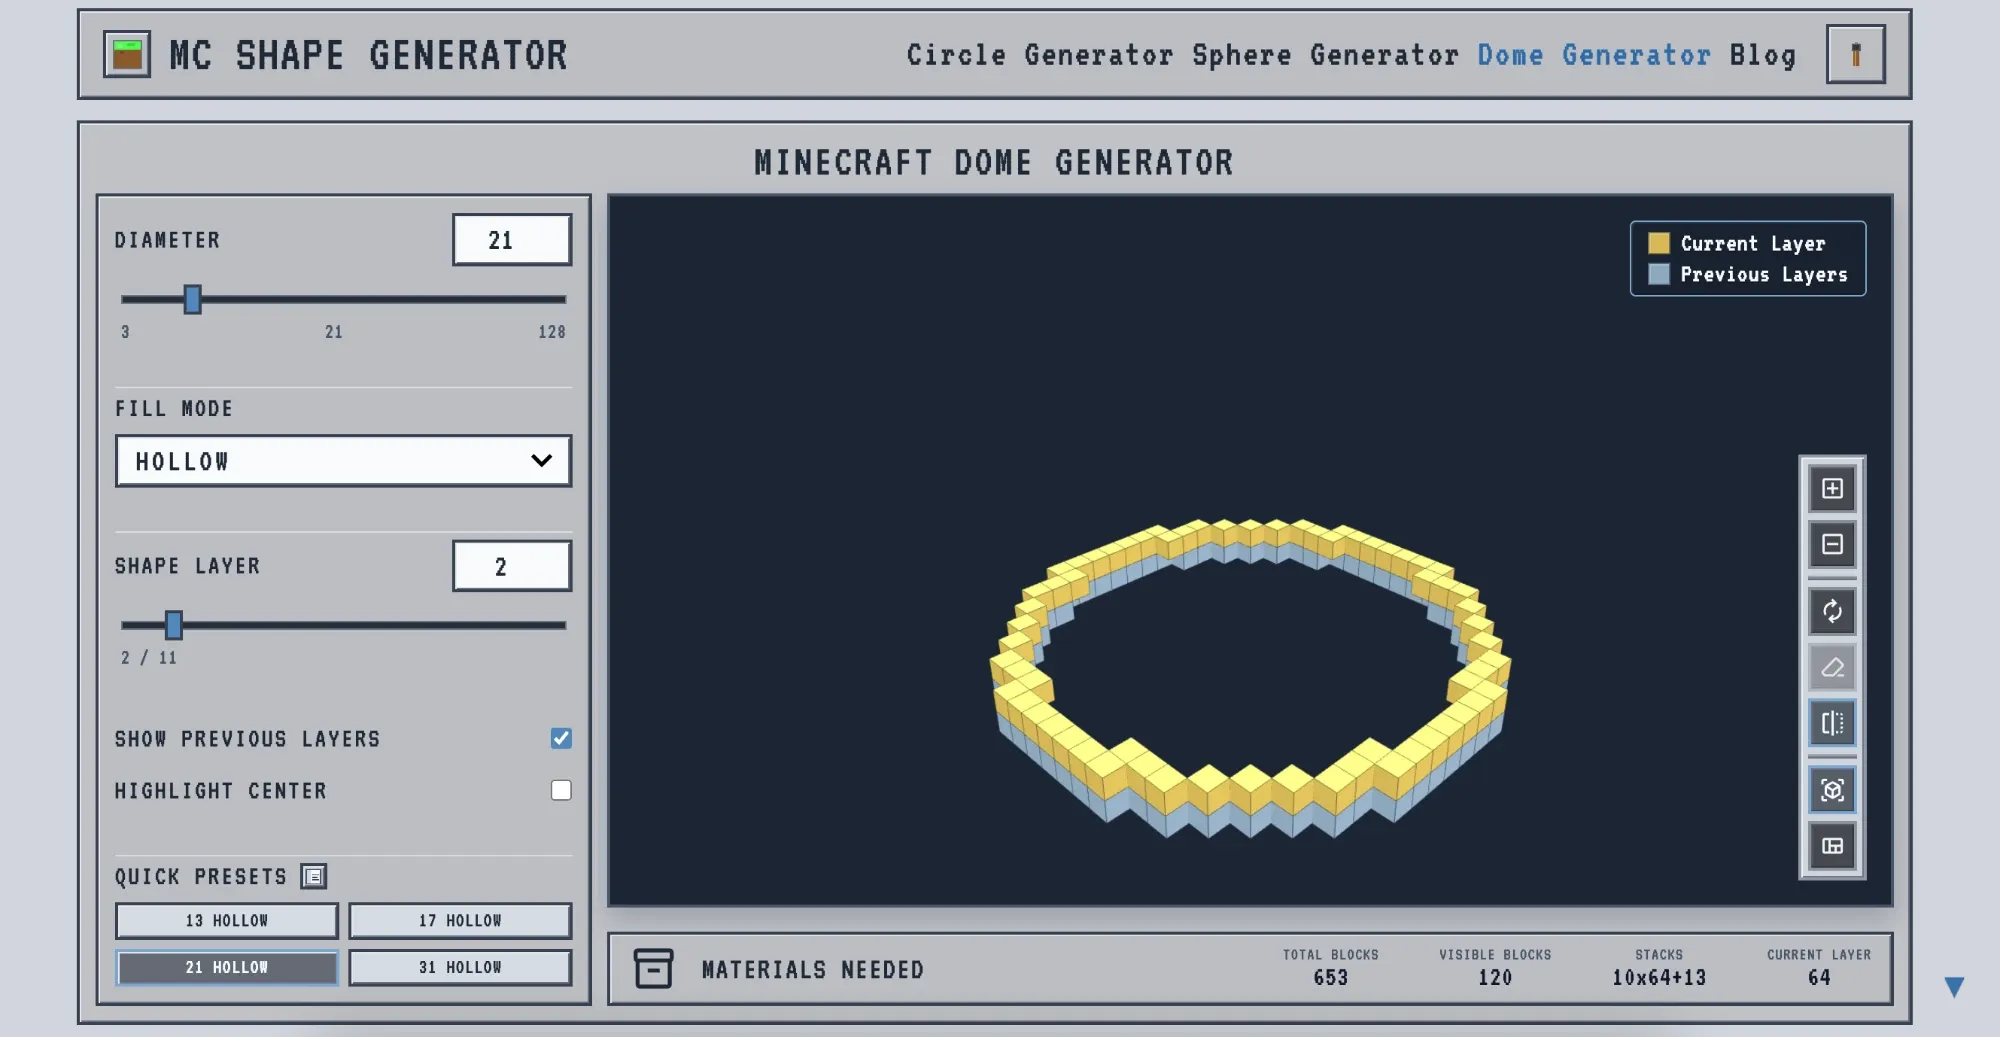Image resolution: width=2000 pixels, height=1037 pixels.
Task: Open the Blog link
Action: pyautogui.click(x=1763, y=55)
